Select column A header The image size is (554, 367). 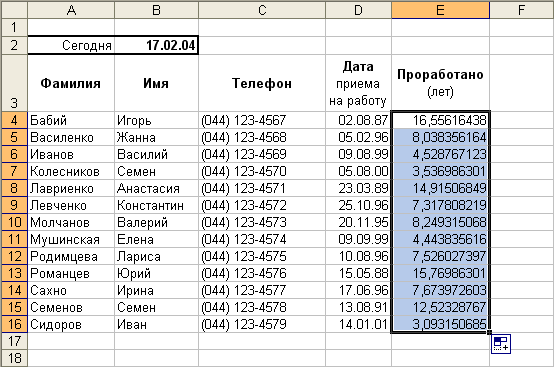pos(71,10)
